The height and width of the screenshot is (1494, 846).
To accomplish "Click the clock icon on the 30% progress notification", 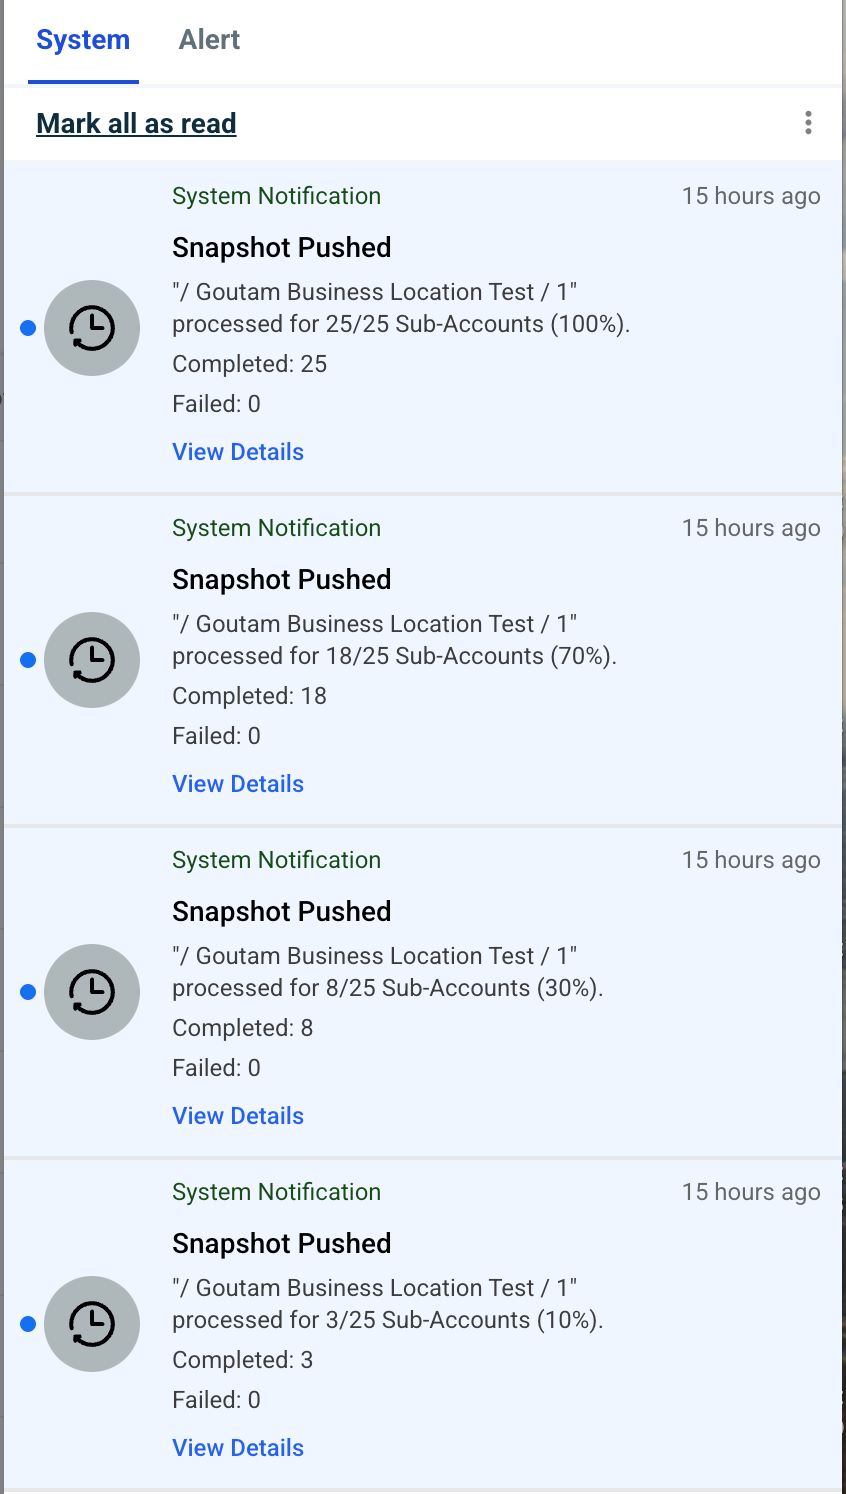I will click(92, 992).
